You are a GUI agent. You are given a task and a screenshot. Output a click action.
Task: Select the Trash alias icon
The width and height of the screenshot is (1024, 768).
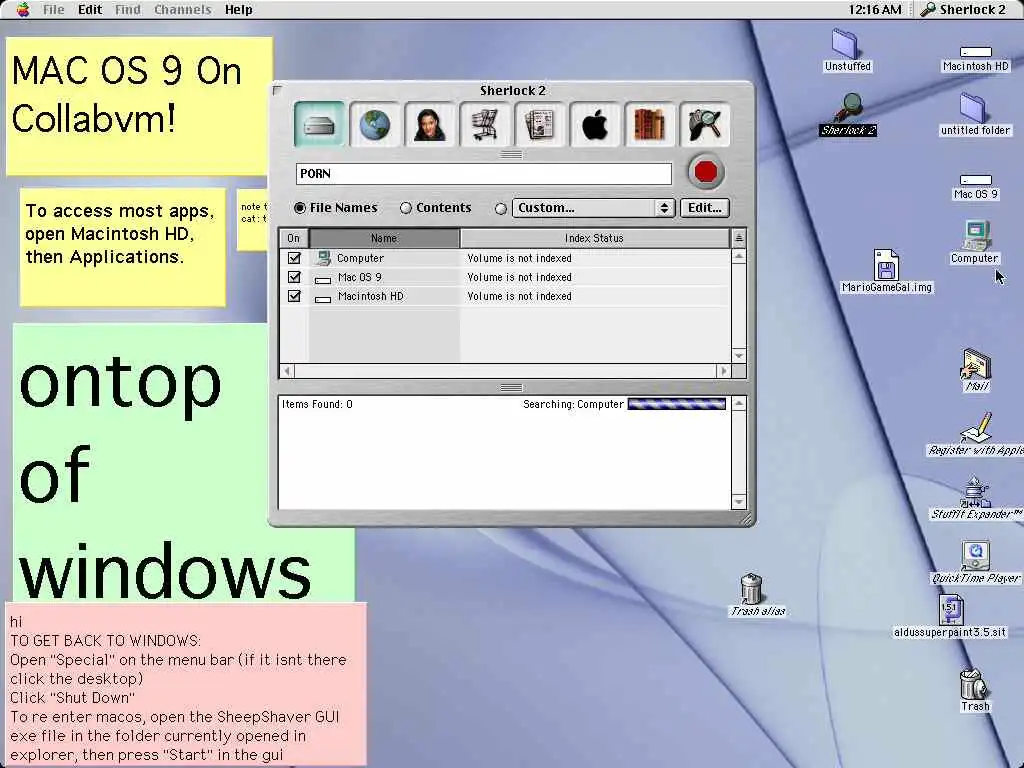pos(757,595)
